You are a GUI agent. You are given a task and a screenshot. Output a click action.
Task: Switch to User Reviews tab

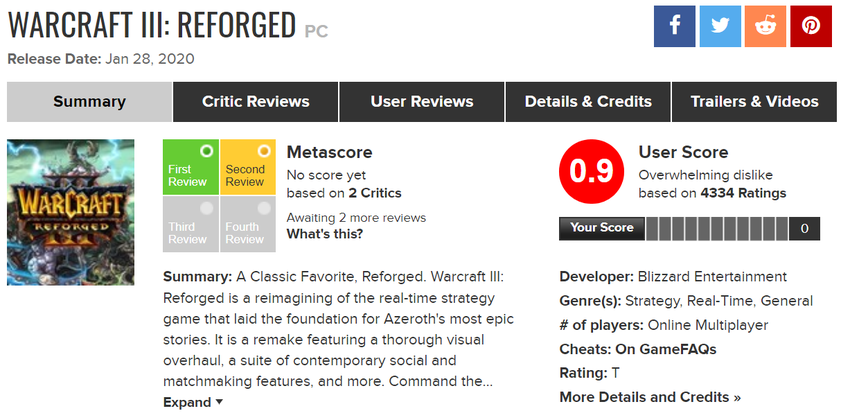(422, 102)
